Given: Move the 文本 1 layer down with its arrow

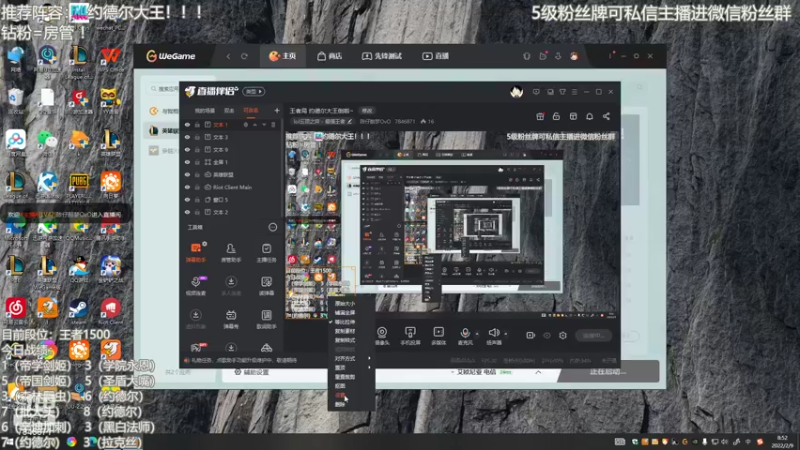Looking at the screenshot, I should 264,124.
